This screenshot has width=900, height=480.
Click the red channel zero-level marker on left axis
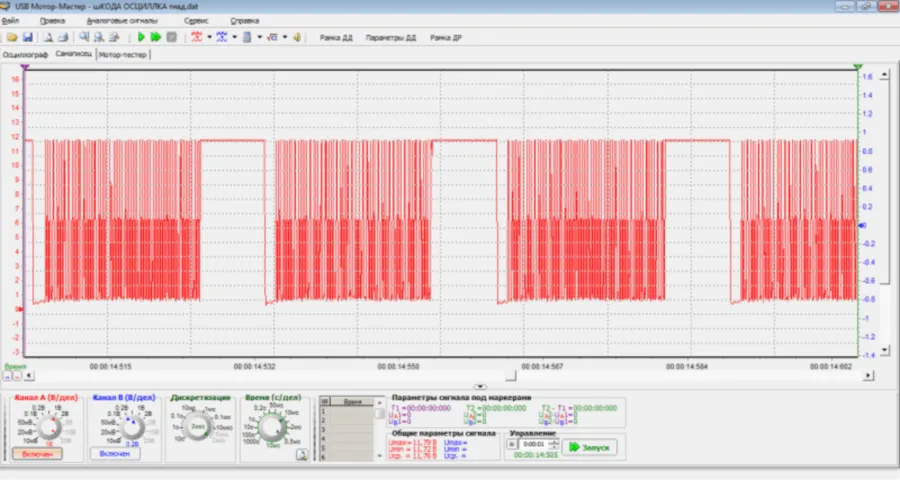pyautogui.click(x=21, y=309)
